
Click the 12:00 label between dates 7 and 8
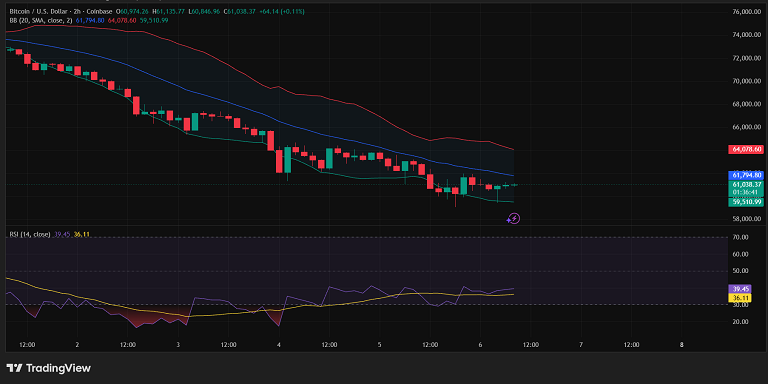631,345
